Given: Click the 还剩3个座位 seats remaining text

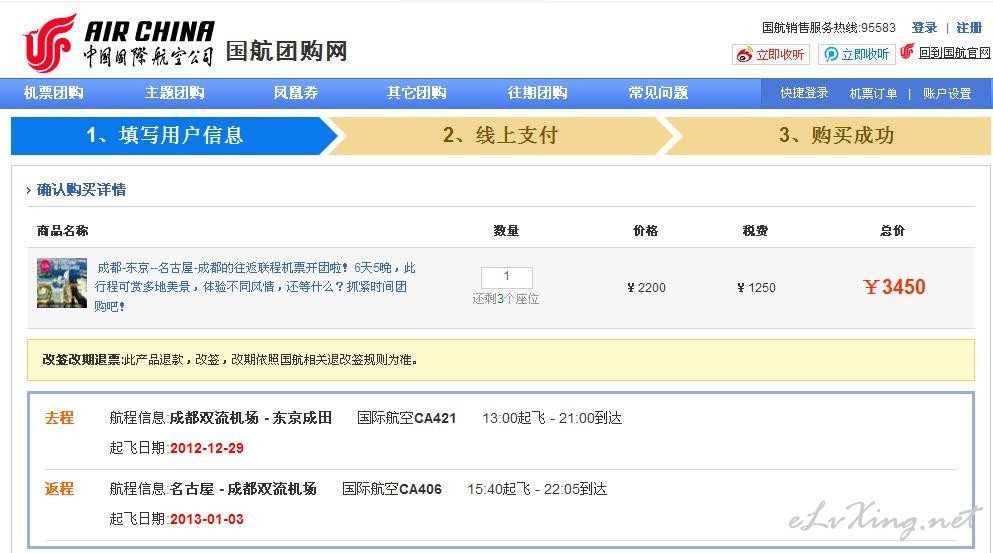Looking at the screenshot, I should tap(506, 299).
